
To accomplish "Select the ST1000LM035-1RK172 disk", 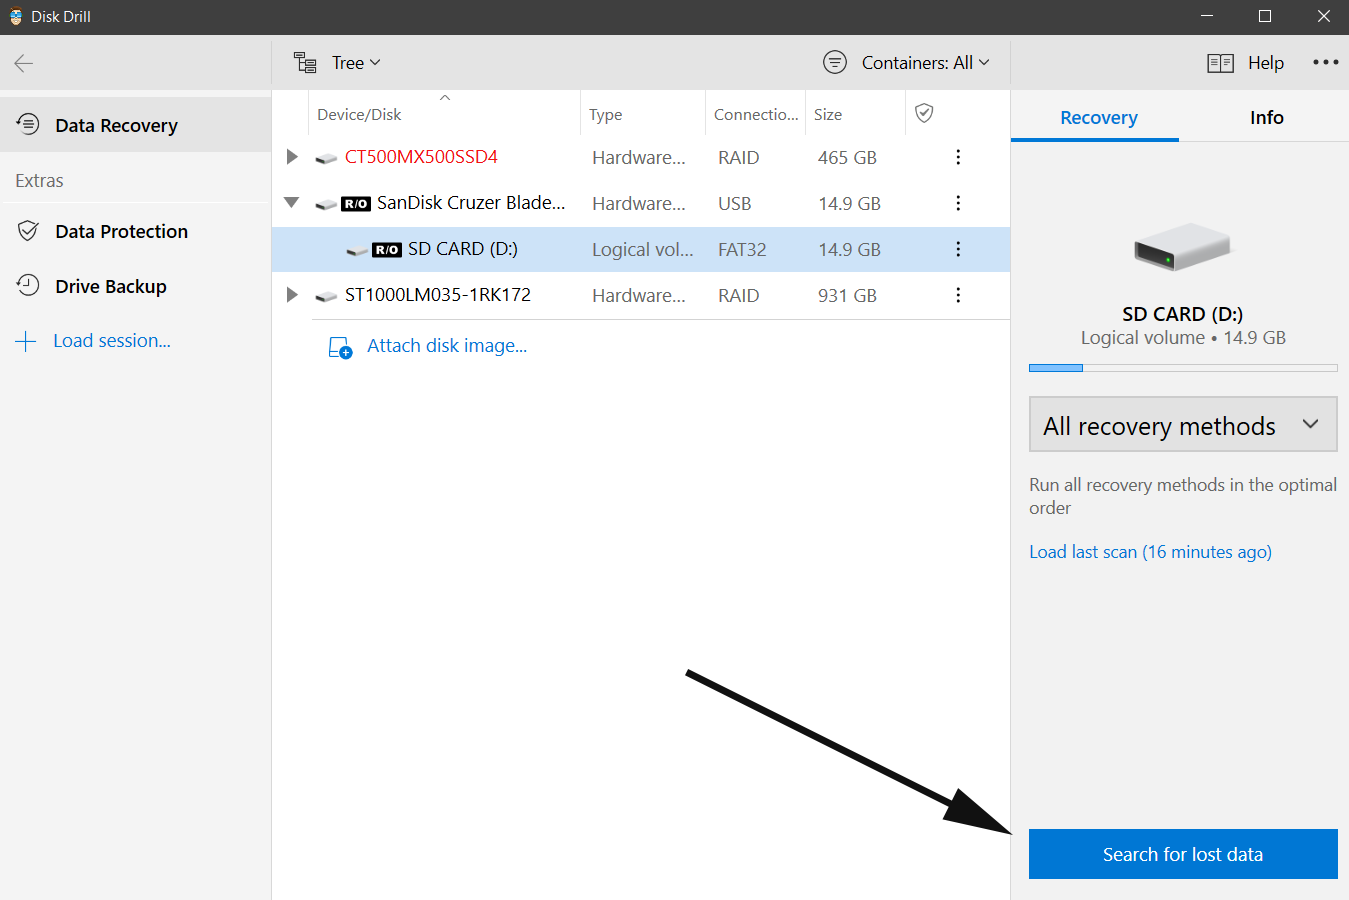I will pos(438,295).
